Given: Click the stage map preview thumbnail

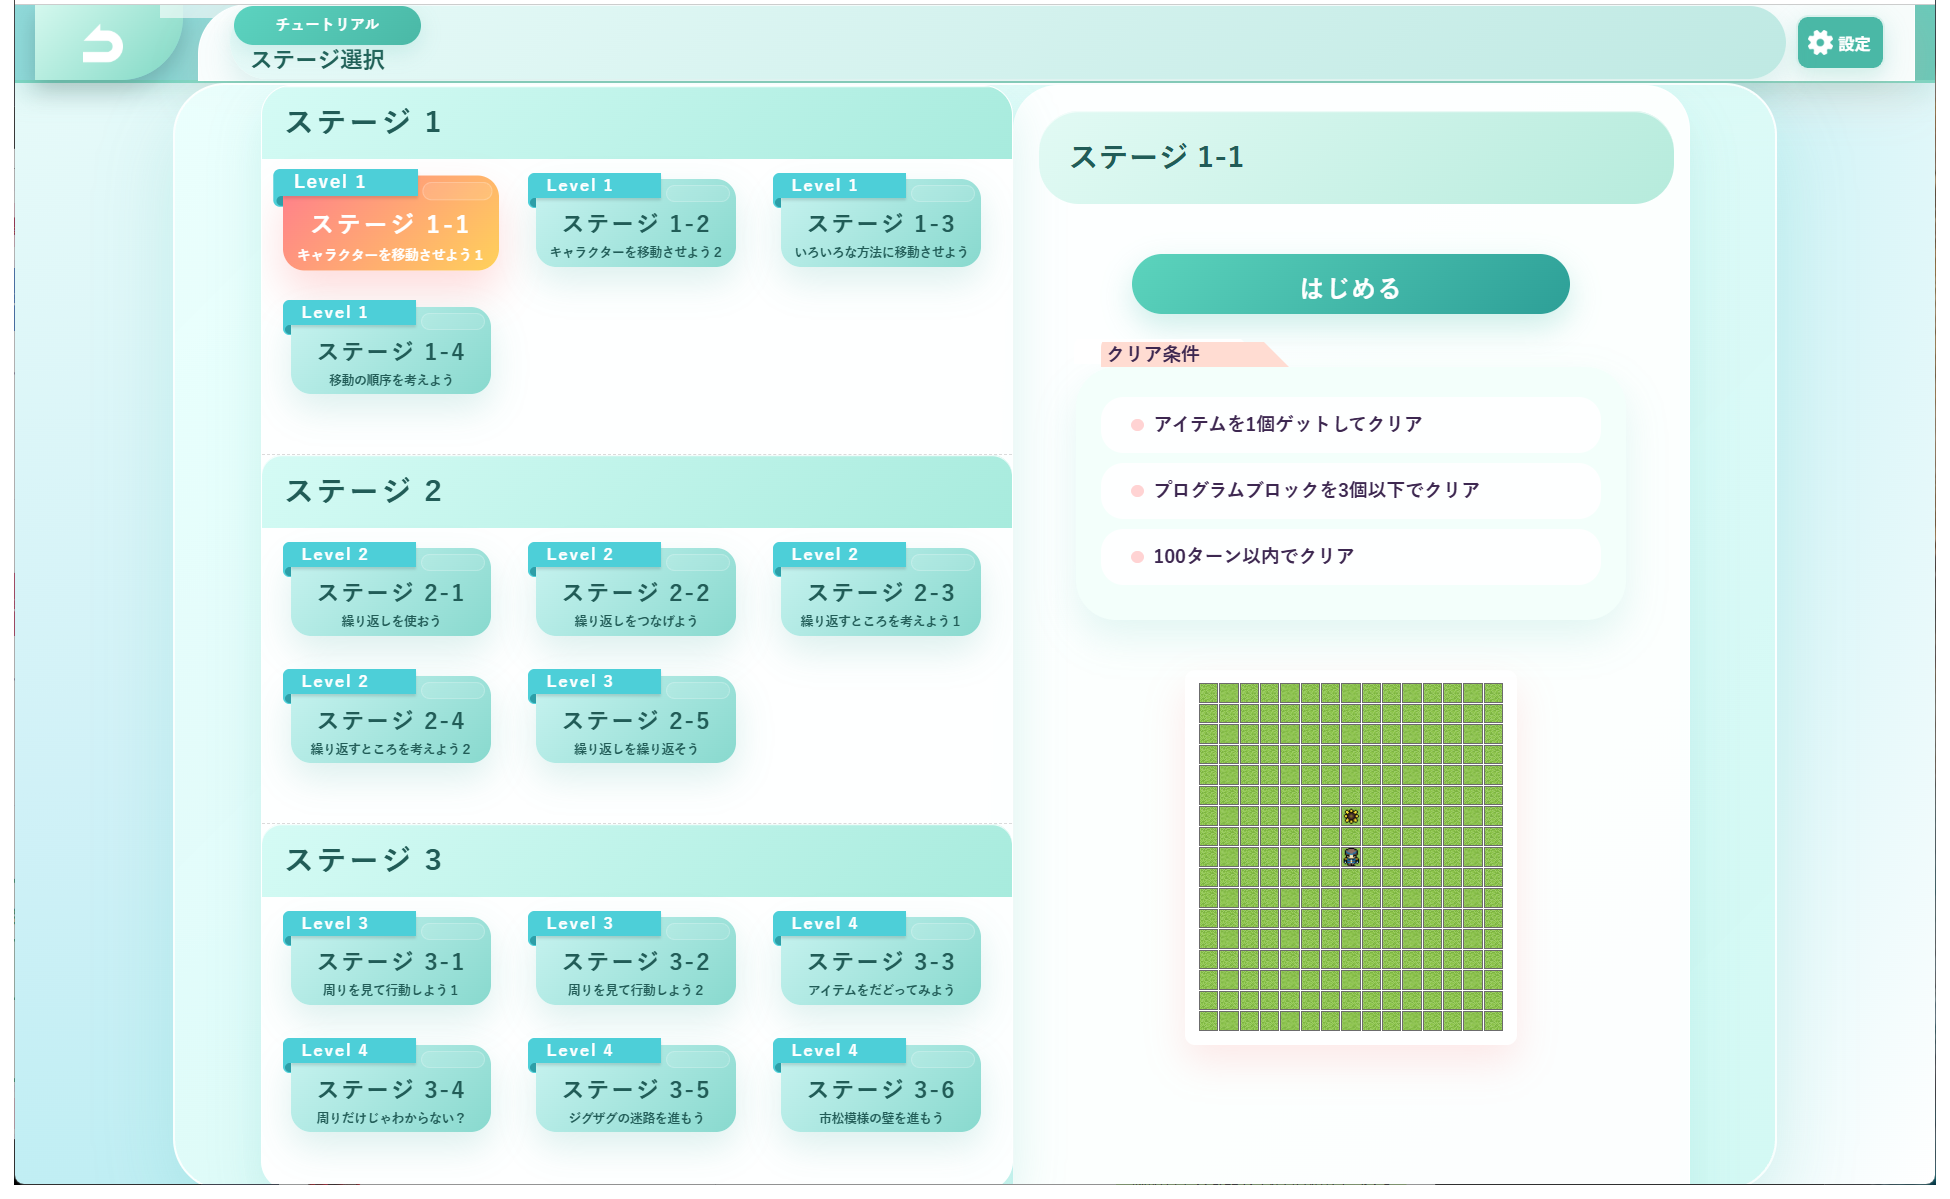Looking at the screenshot, I should click(x=1351, y=857).
